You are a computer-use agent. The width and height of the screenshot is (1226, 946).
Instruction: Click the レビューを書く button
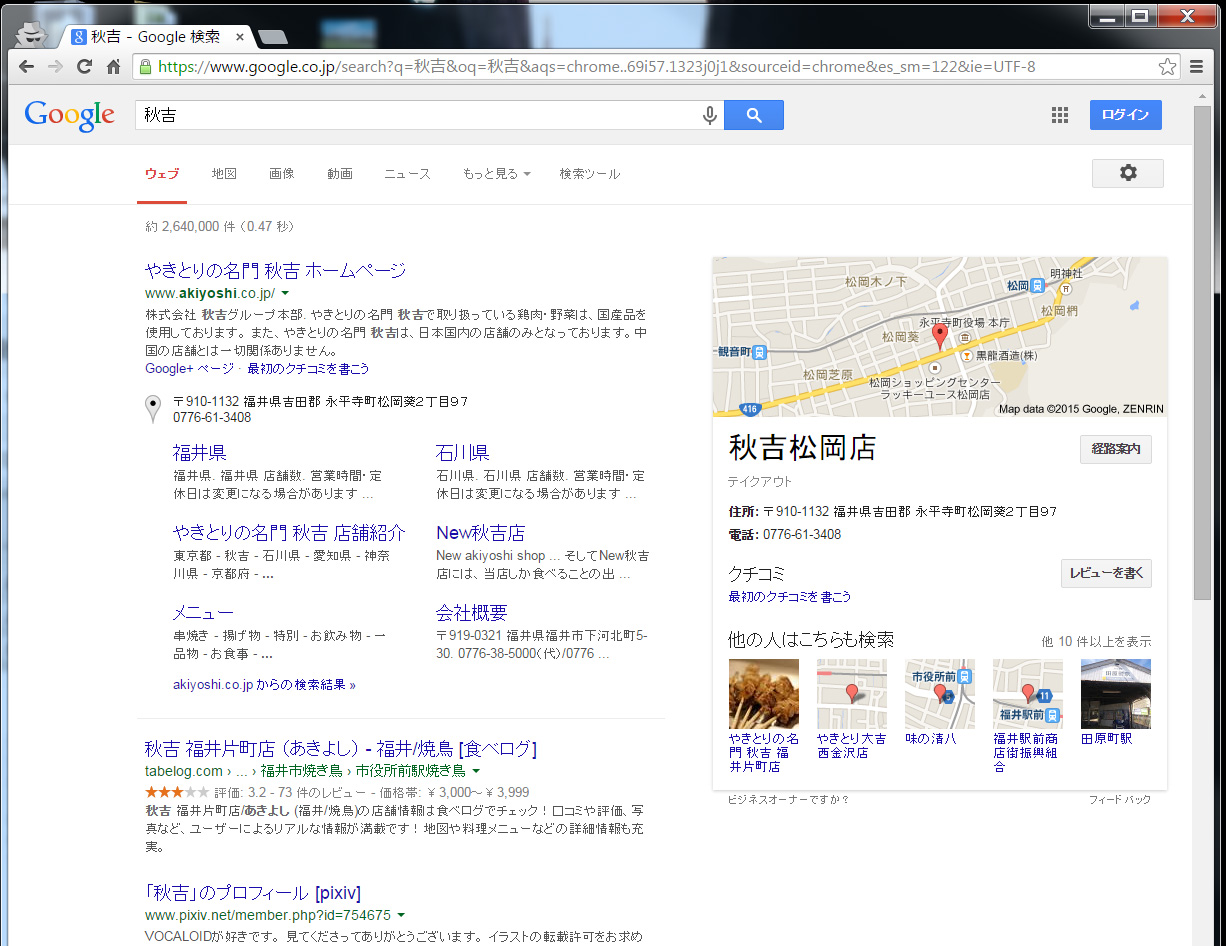click(x=1106, y=573)
